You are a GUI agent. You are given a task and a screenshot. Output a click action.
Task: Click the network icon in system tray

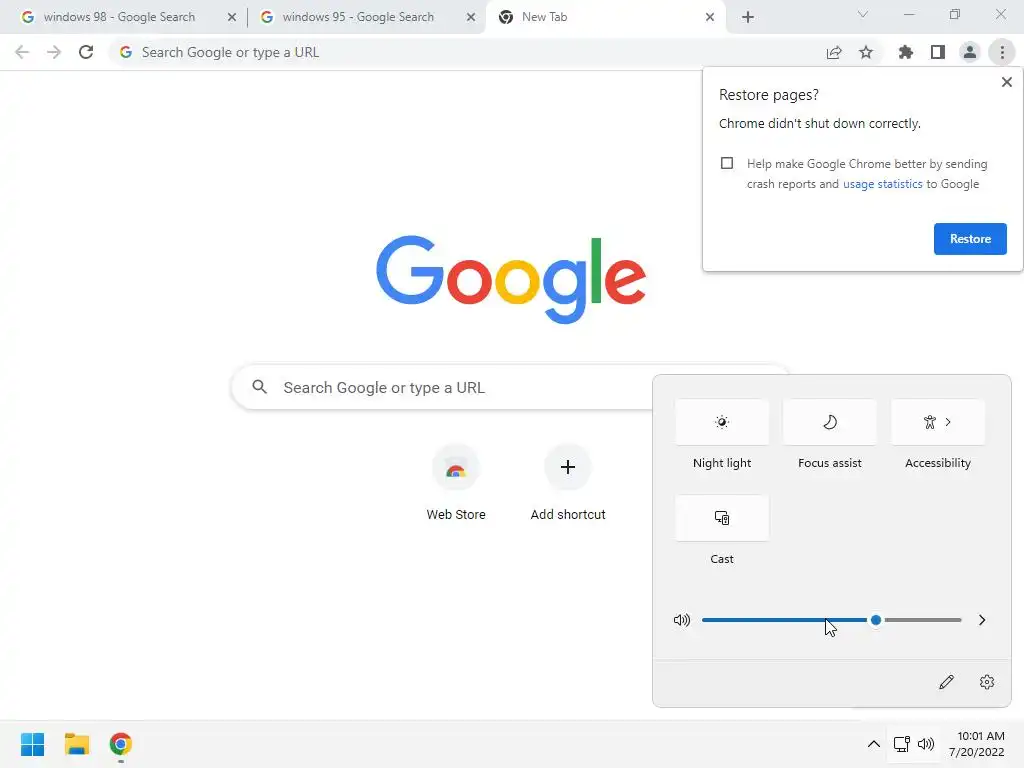(x=902, y=744)
